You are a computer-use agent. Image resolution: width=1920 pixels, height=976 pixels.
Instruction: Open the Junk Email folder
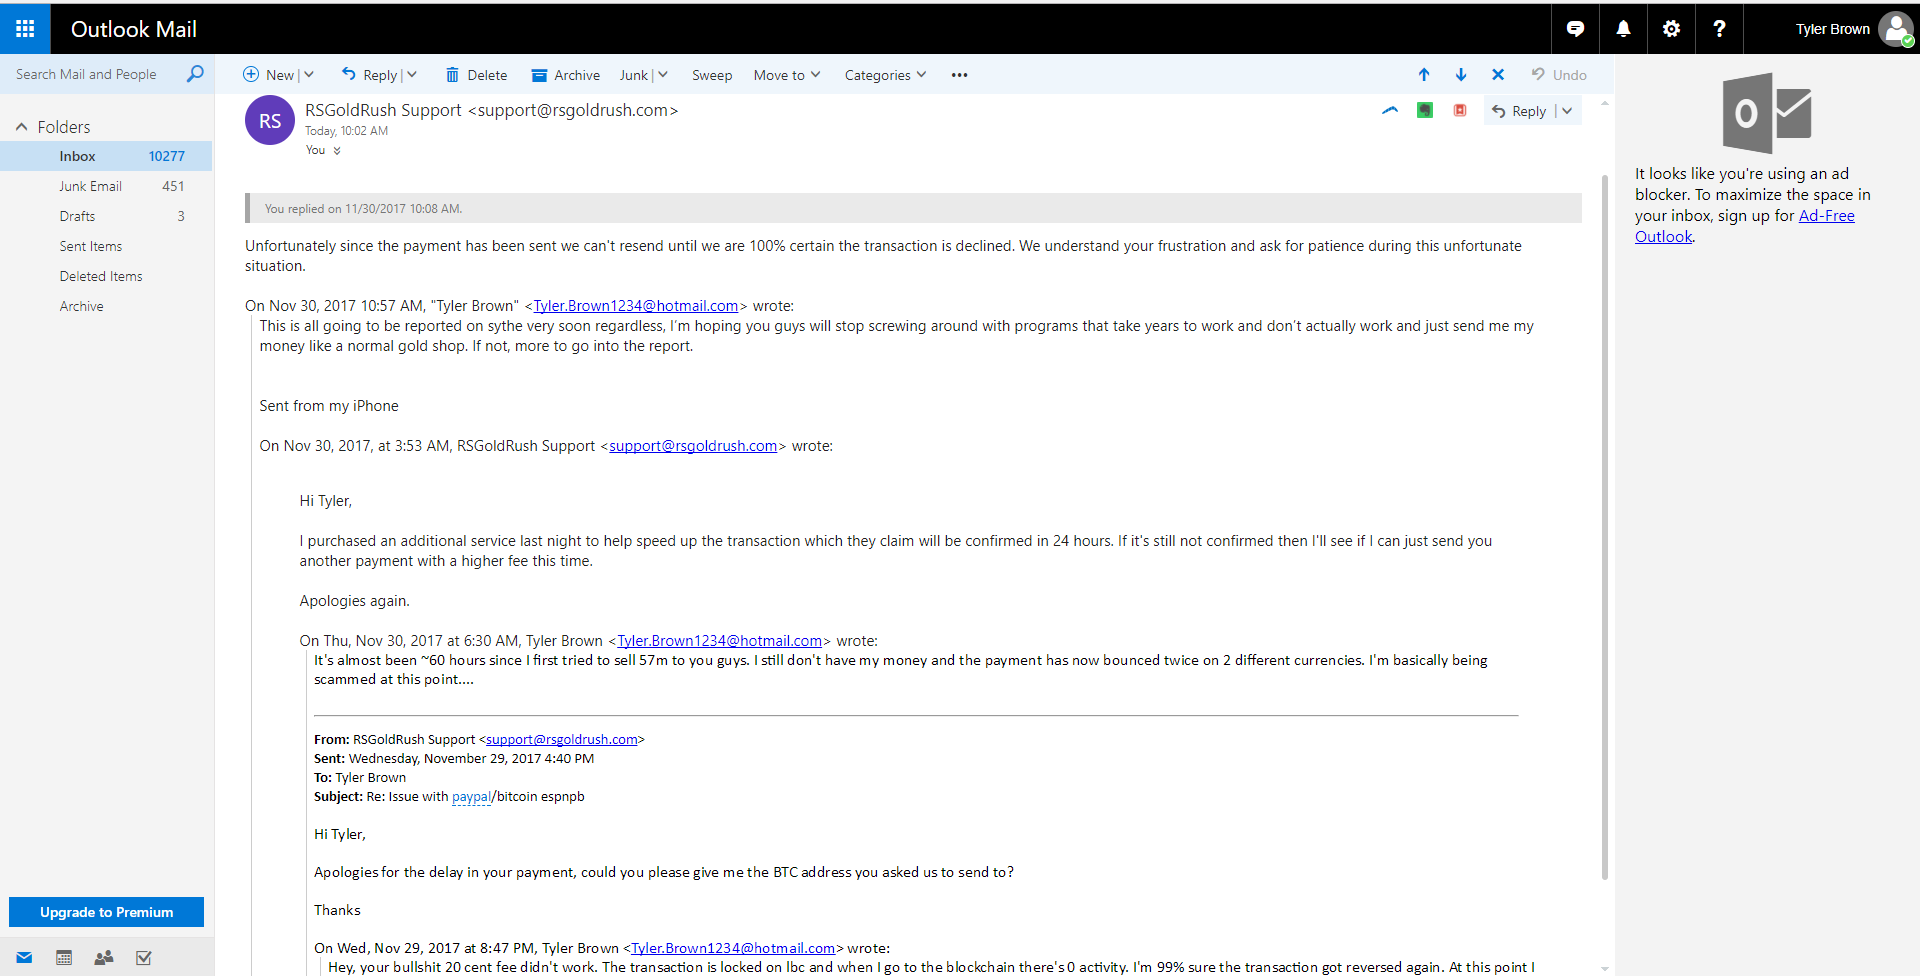pos(106,186)
